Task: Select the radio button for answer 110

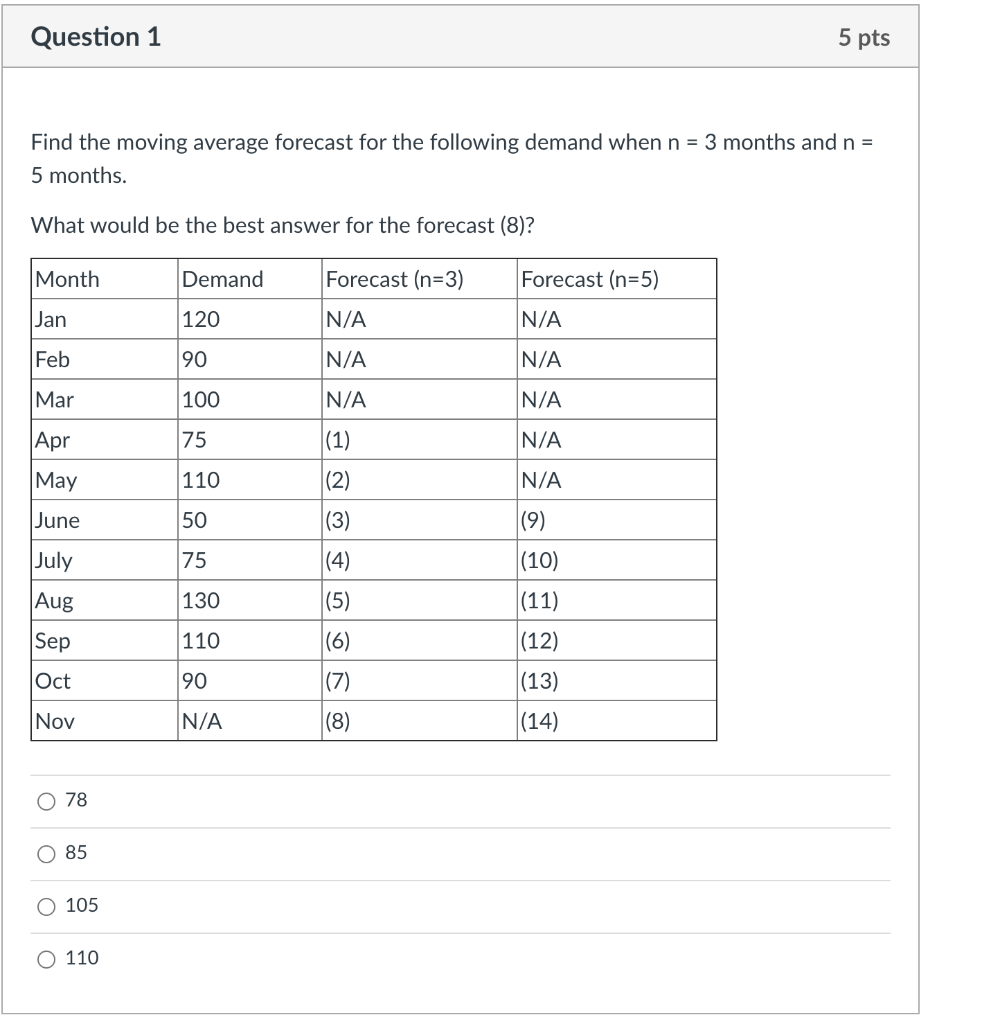Action: [x=46, y=958]
